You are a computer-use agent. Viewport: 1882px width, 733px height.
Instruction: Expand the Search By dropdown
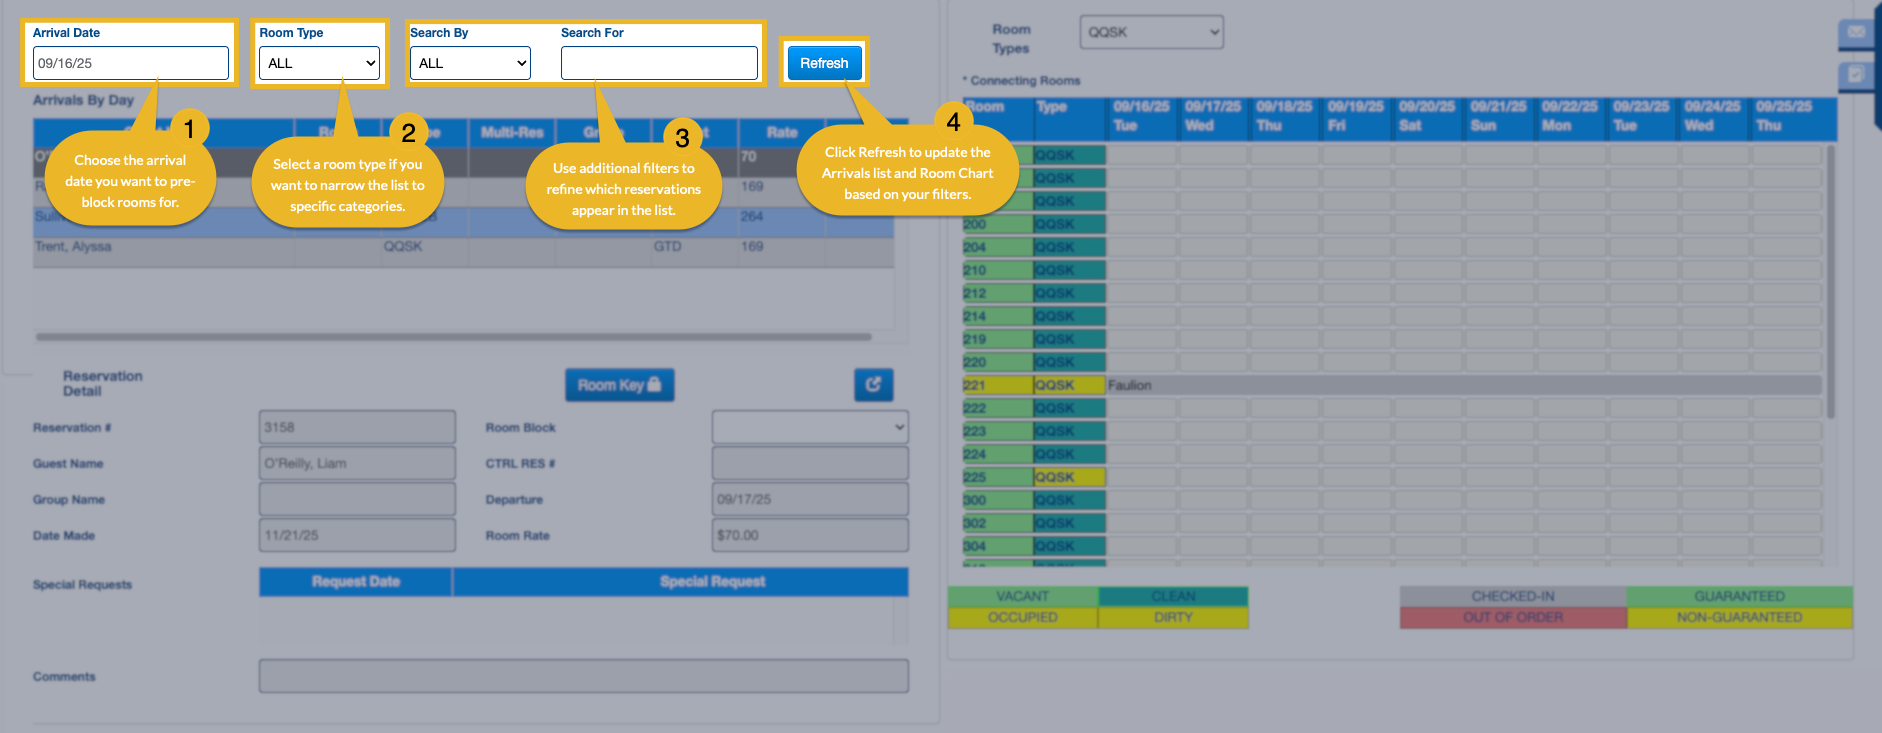coord(470,63)
